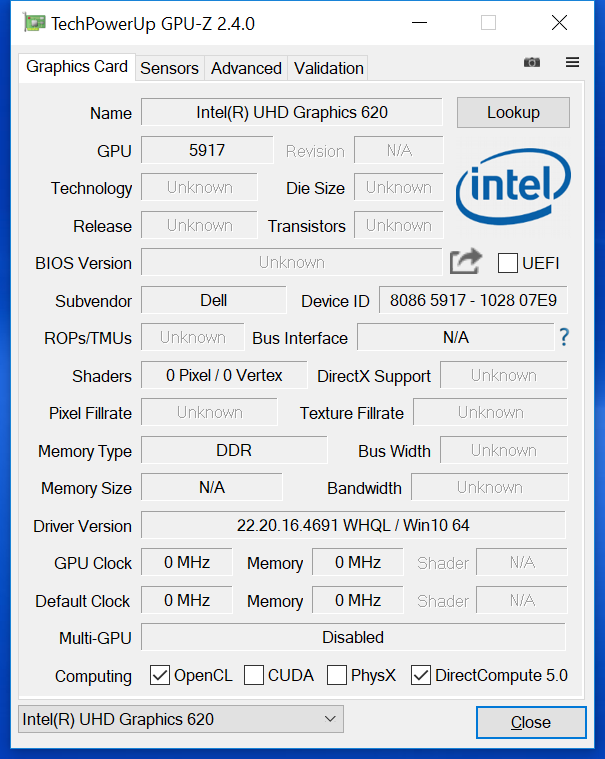Viewport: 605px width, 759px height.
Task: Click the GPU Clock row Memory 0 MHz field
Action: (x=358, y=562)
